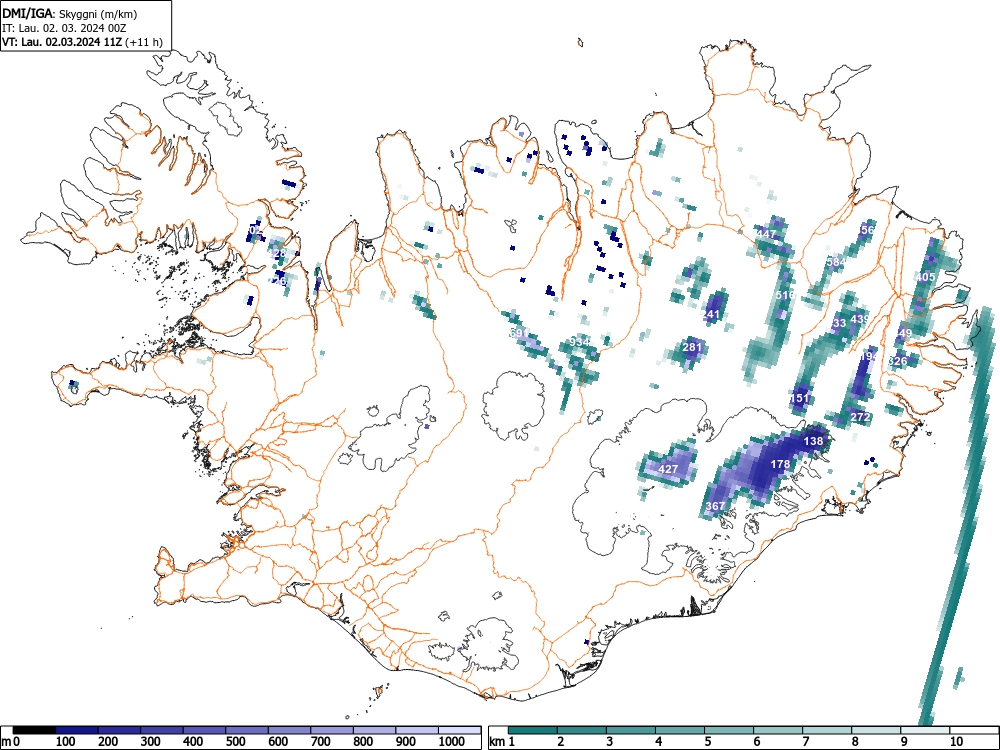
Task: Click the visibility value 584 on the map
Action: [x=836, y=262]
